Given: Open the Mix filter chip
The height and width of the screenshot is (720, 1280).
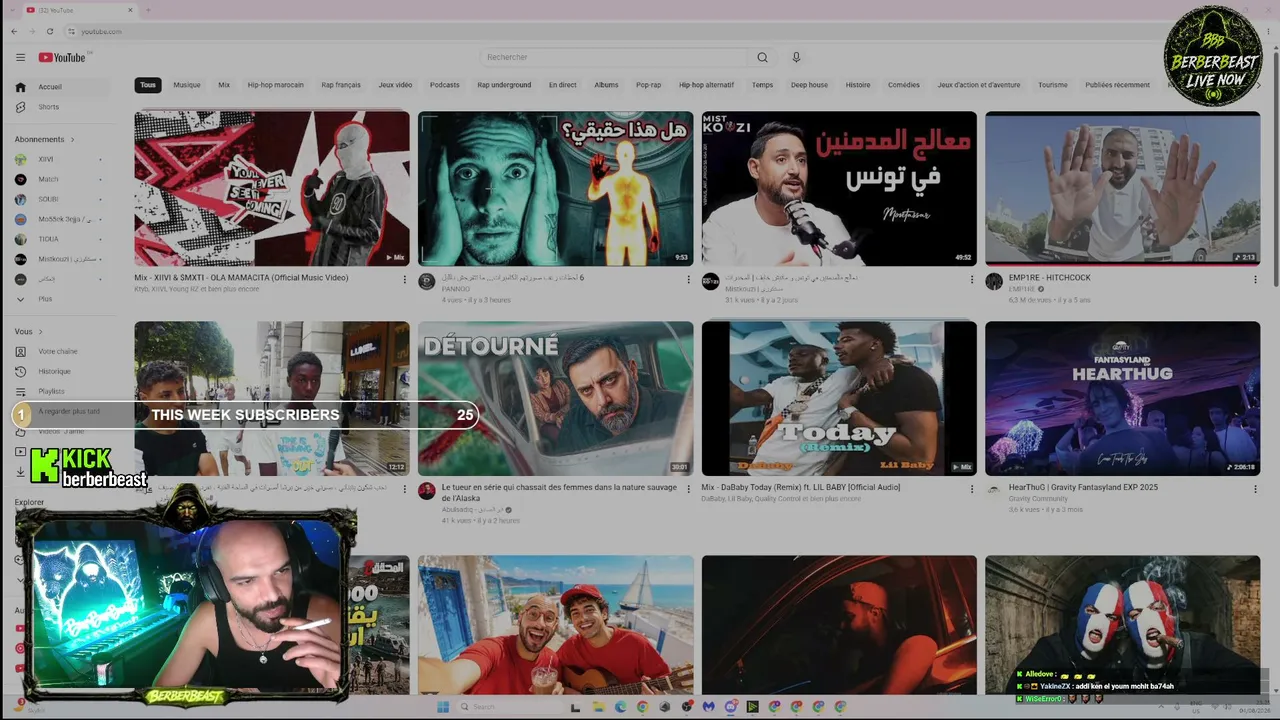Looking at the screenshot, I should (224, 85).
